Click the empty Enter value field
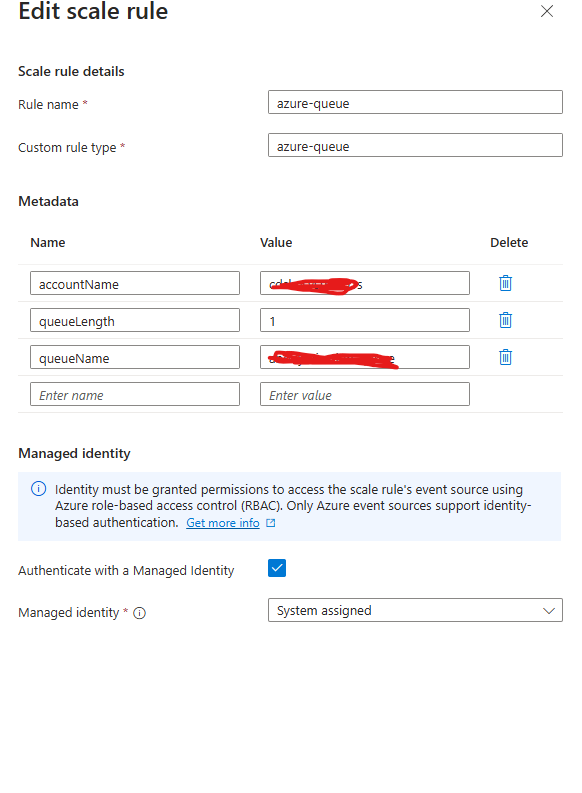Viewport: 582px width, 793px height. [365, 394]
